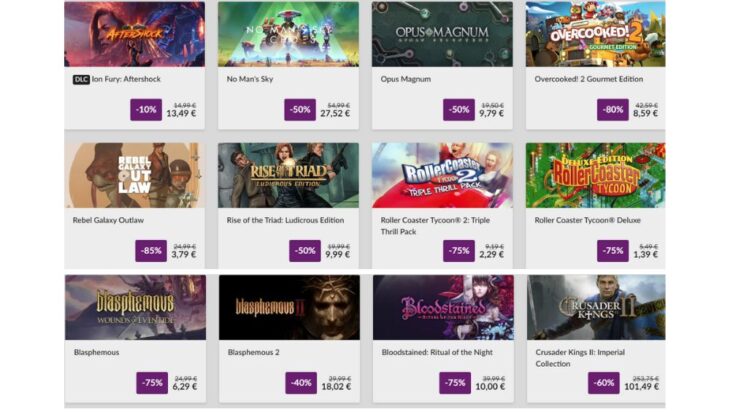Image resolution: width=730 pixels, height=412 pixels.
Task: Click the -85% badge on Rebel Galaxy Outlaw
Action: [x=151, y=251]
